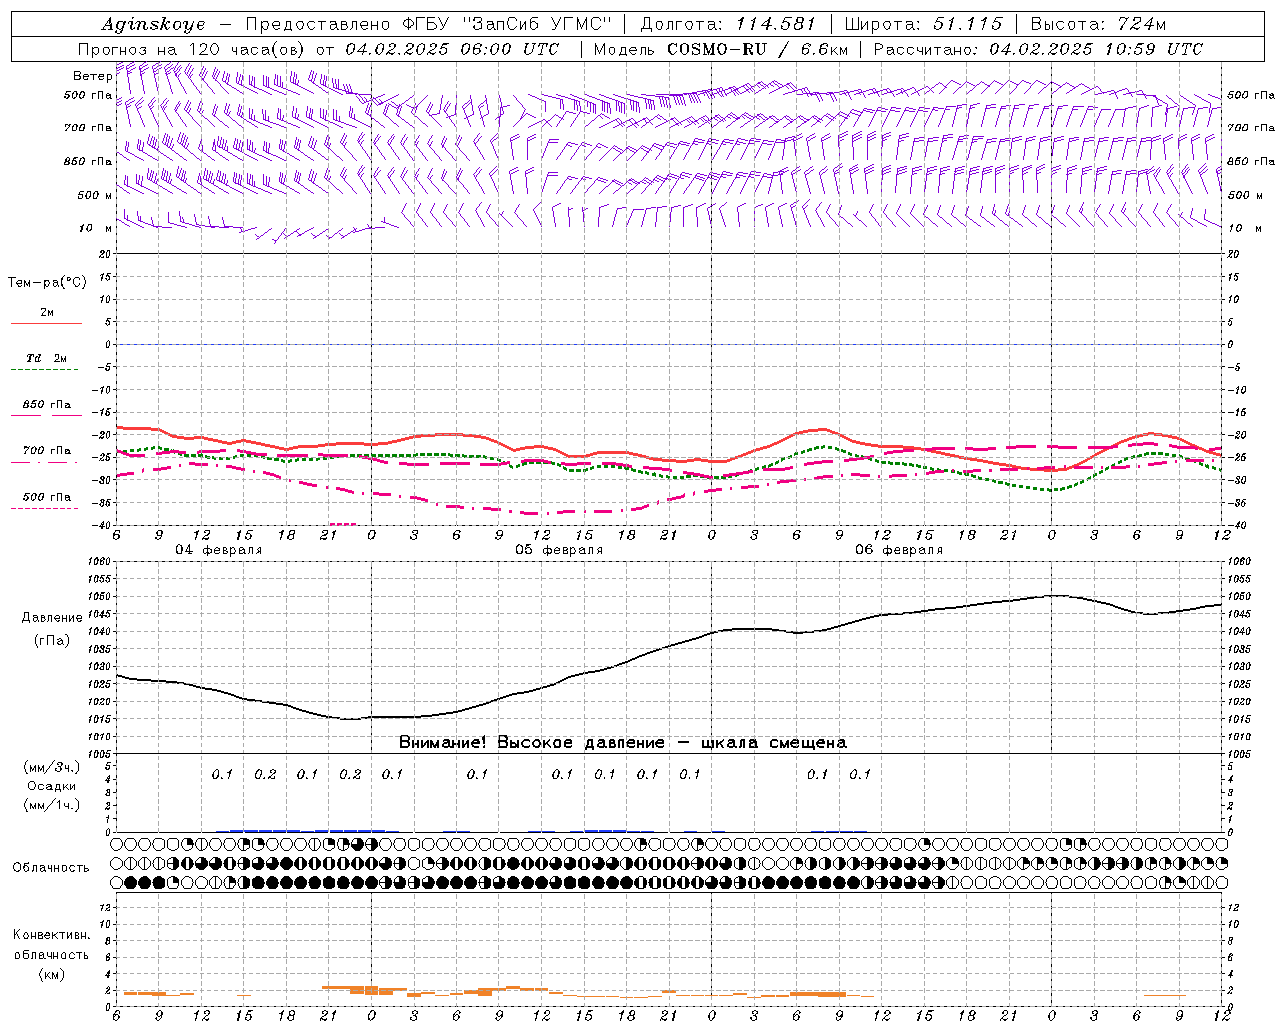
Task: Click the warning Внимание! Высокое давление — шкала смещена
Action: tap(622, 743)
